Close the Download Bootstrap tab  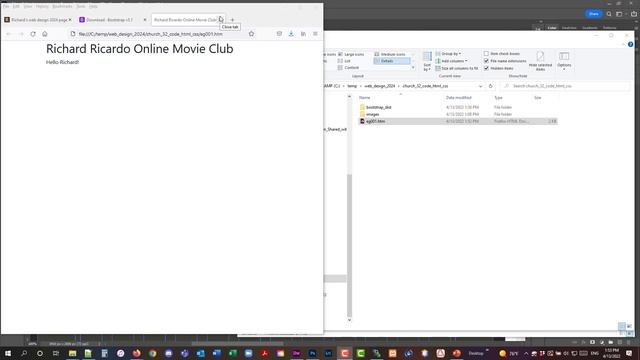(145, 20)
